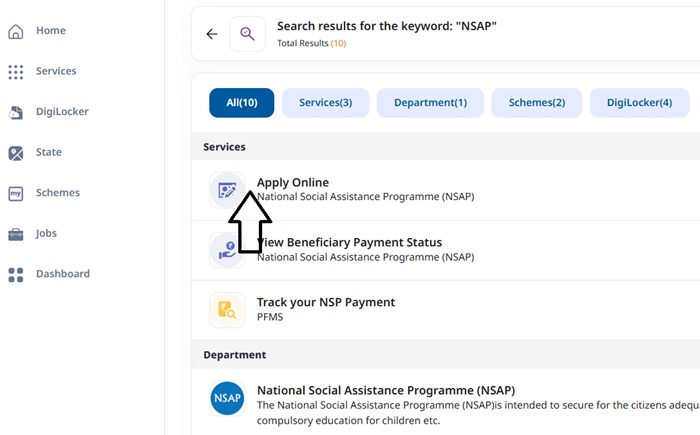Viewport: 700px width, 435px height.
Task: Click the Jobs briefcase icon
Action: pos(16,234)
